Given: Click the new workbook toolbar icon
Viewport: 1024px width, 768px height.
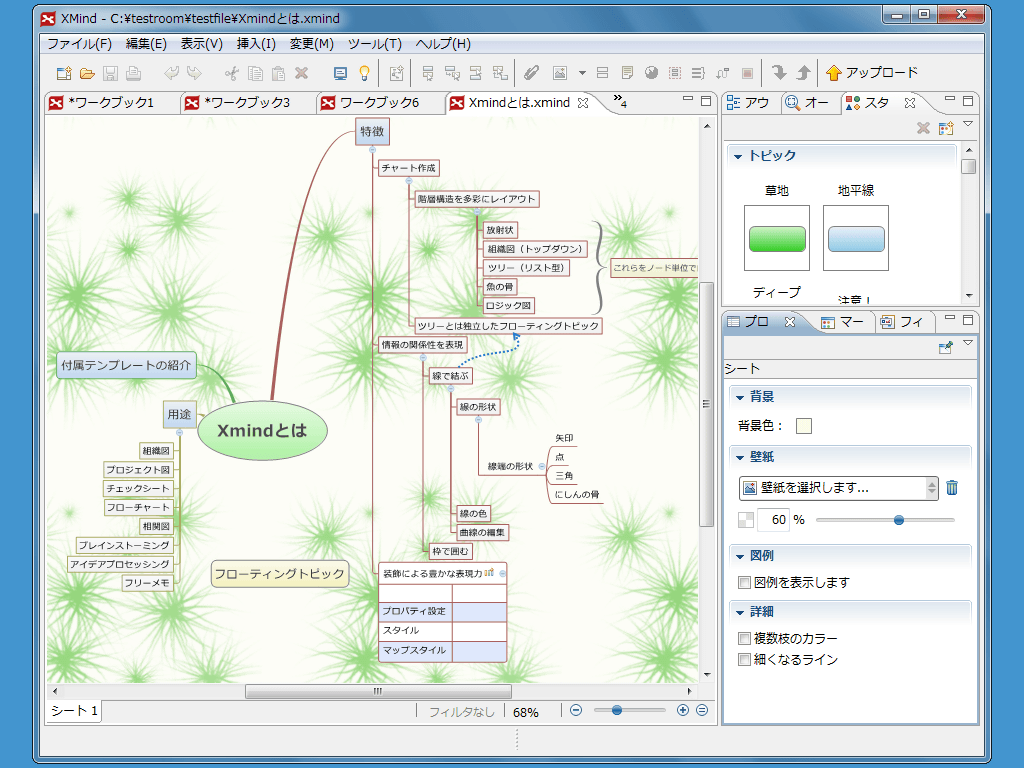Looking at the screenshot, I should tap(63, 73).
